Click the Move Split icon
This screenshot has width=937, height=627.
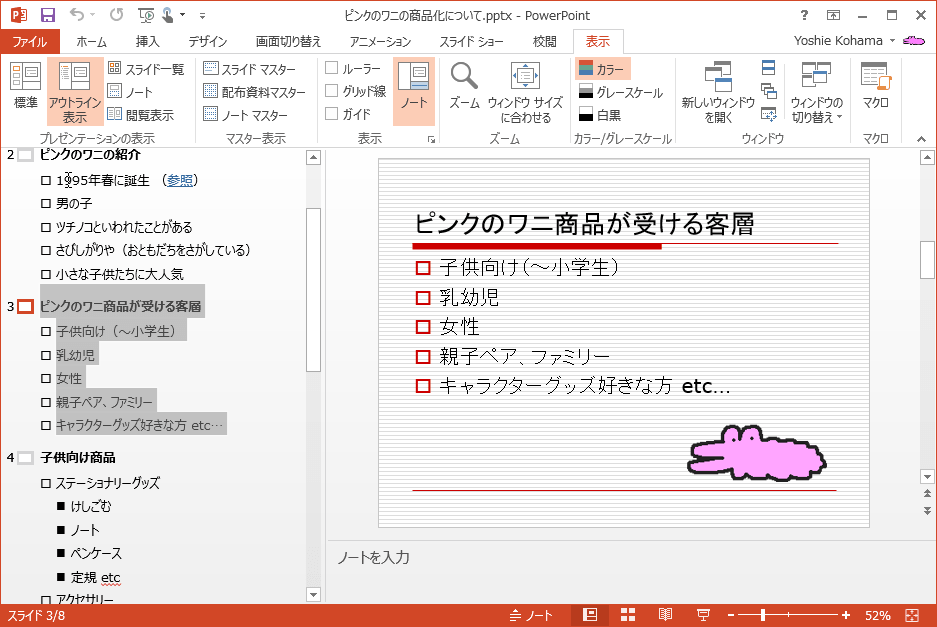pyautogui.click(x=768, y=114)
